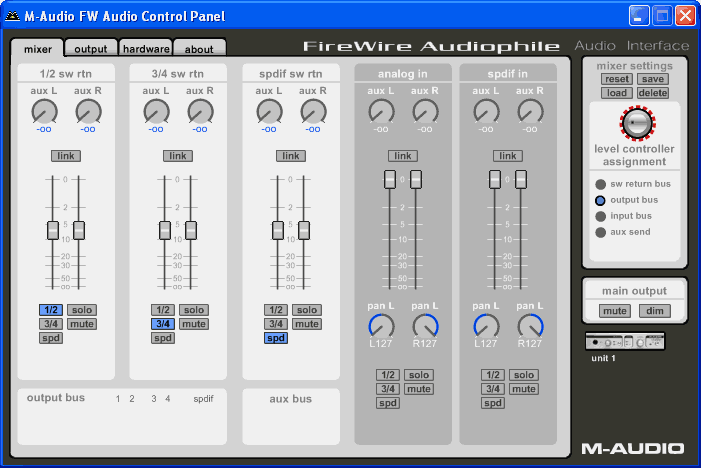This screenshot has width=701, height=468.
Task: Select output bus assignment
Action: click(600, 200)
